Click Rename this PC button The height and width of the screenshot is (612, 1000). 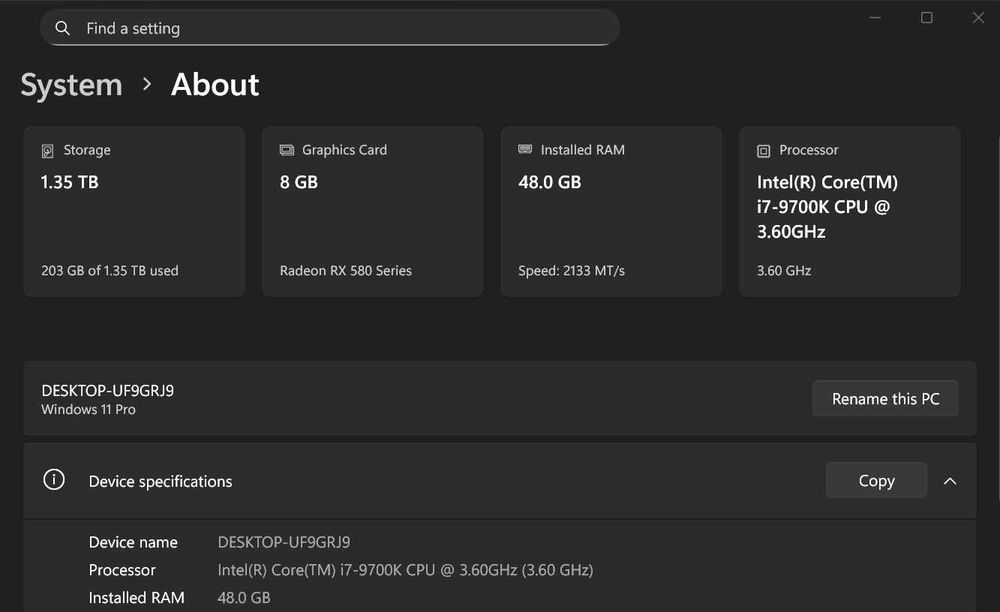point(885,398)
